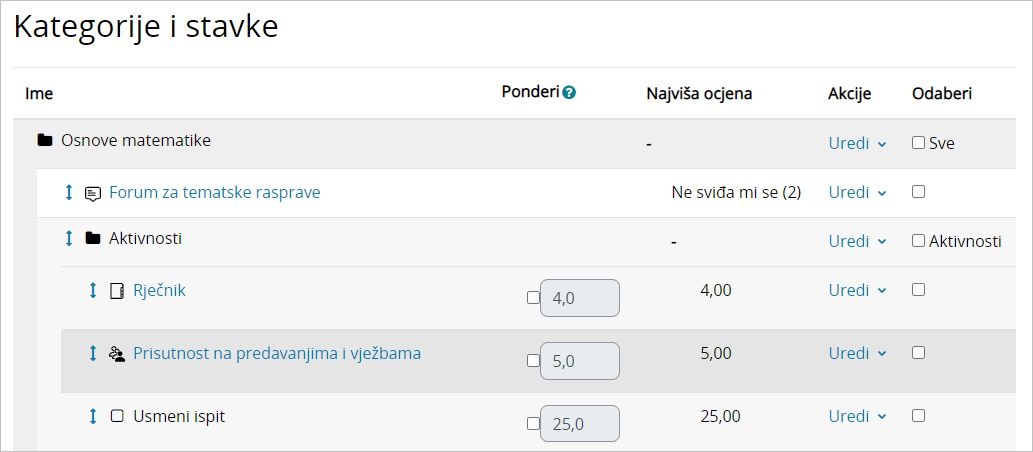Click the move arrows icon beside Forum za tematske rasprave
Viewport: 1033px width, 452px height.
click(x=69, y=192)
